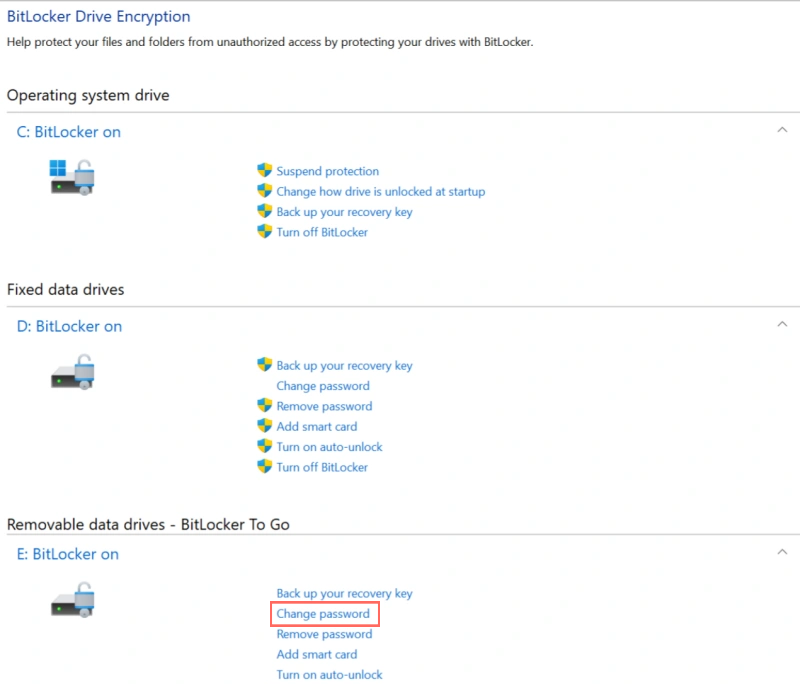This screenshot has height=684, width=800.
Task: Add a smart card to drive E:
Action: 316,654
